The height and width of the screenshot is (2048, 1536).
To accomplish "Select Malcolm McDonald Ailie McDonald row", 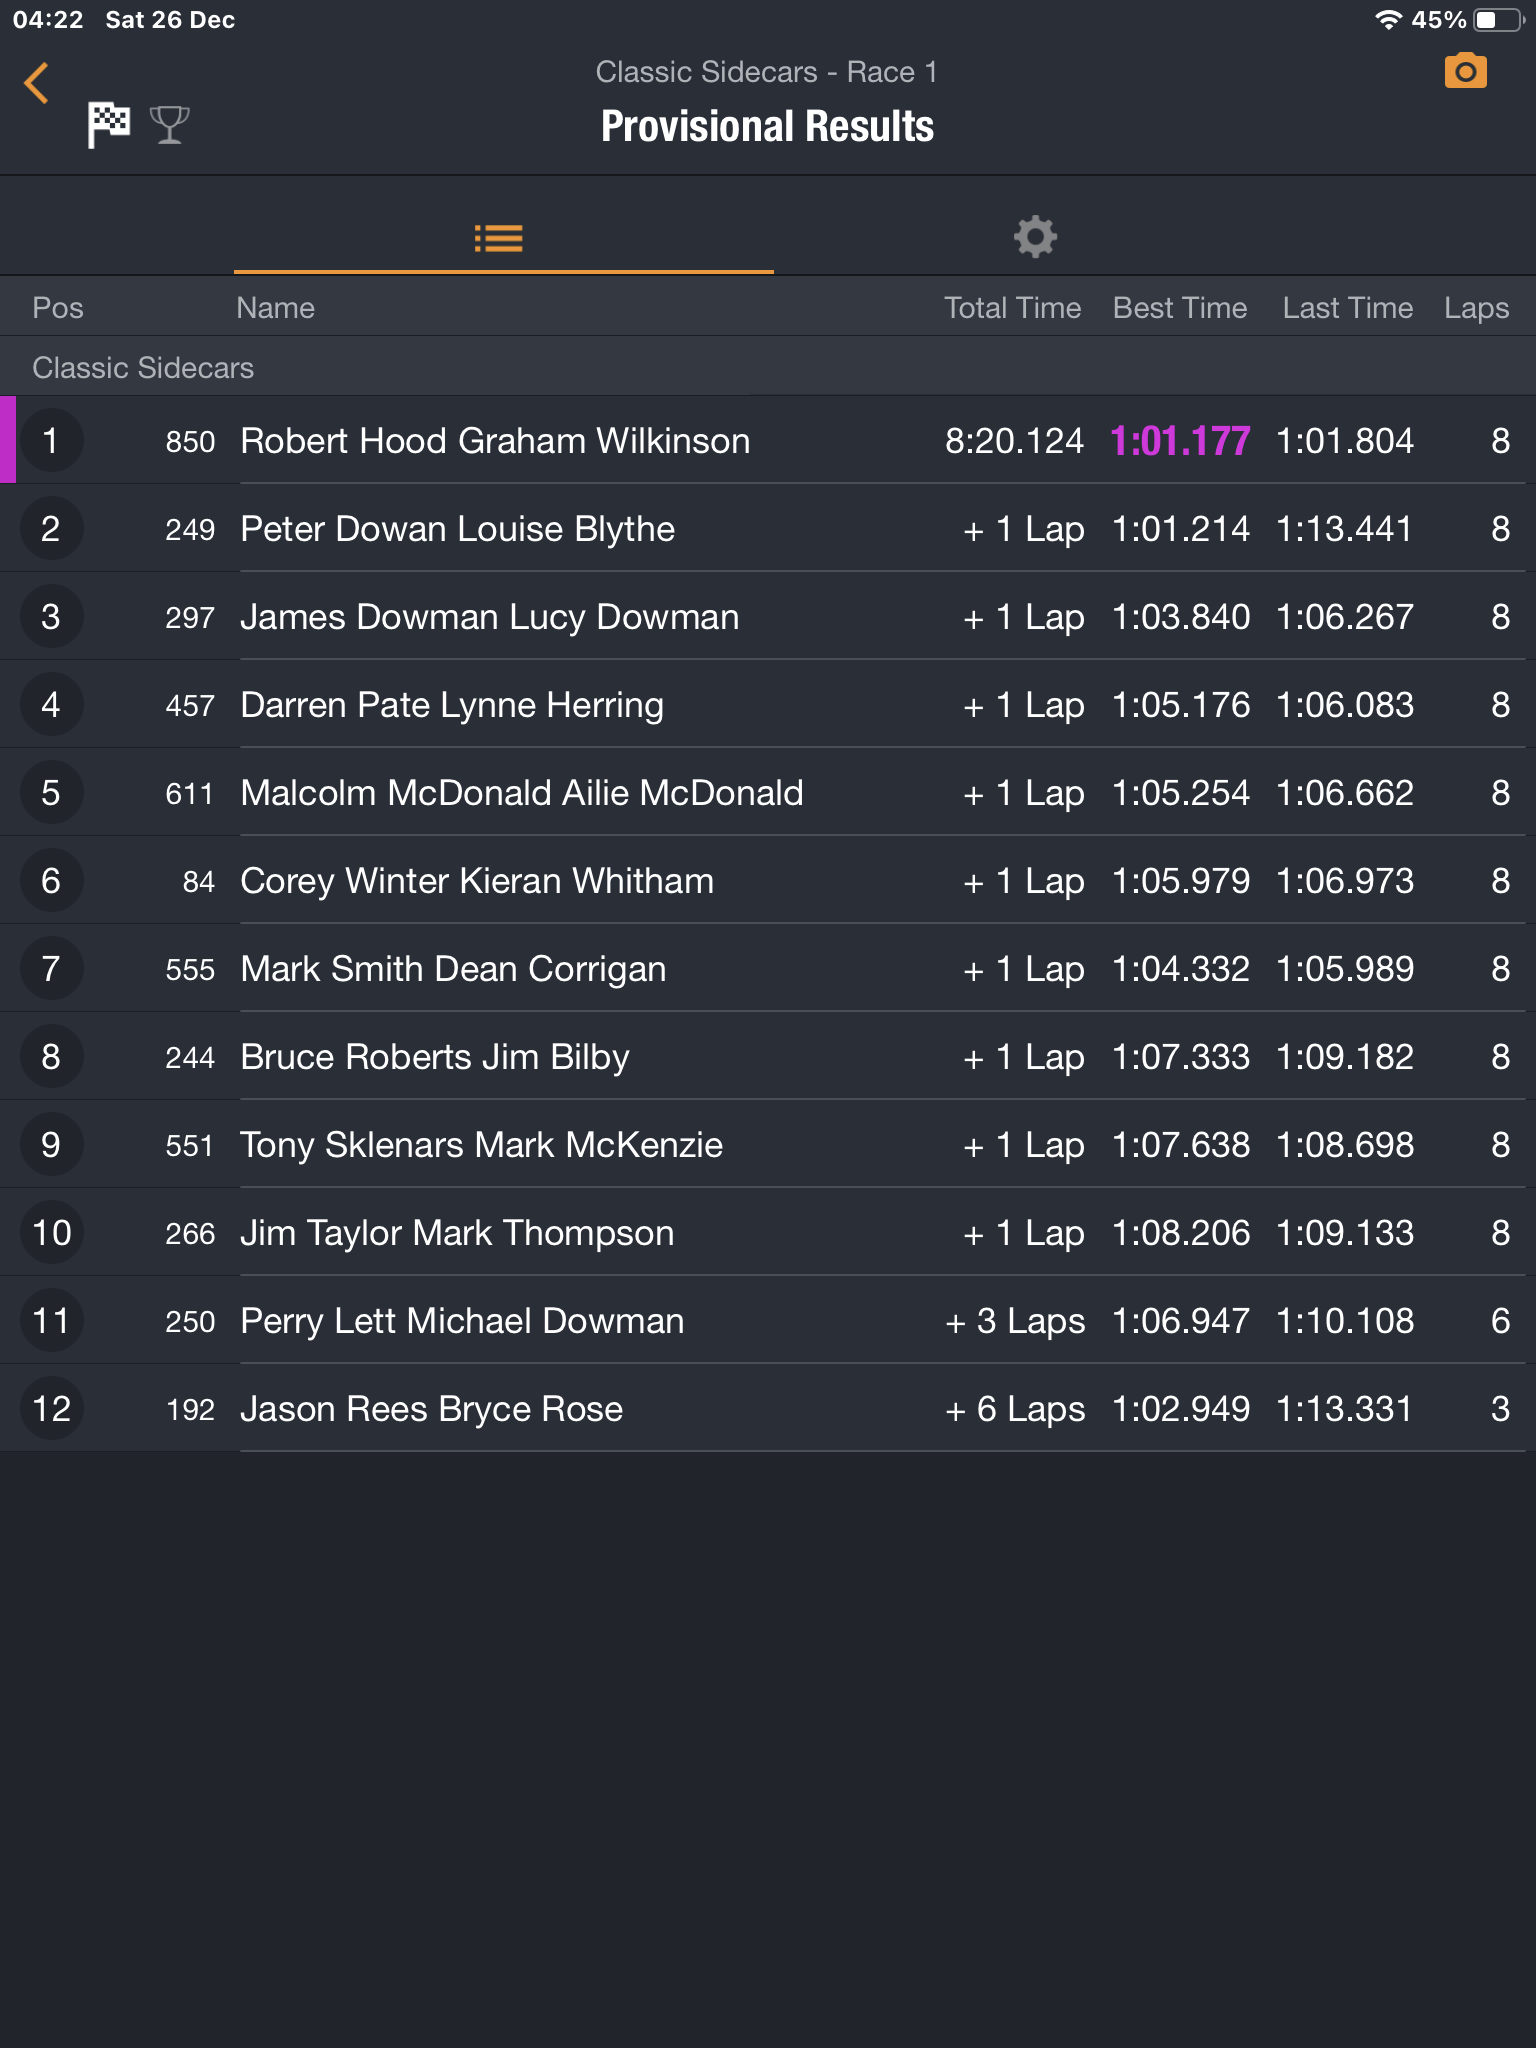I will 521,793.
